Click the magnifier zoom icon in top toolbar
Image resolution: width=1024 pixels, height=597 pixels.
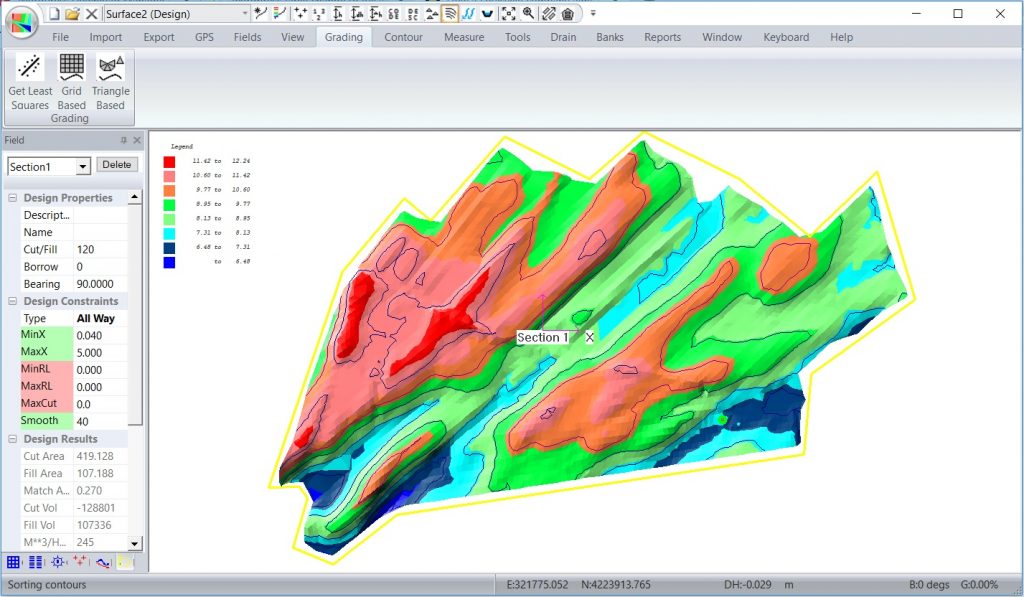(x=528, y=14)
